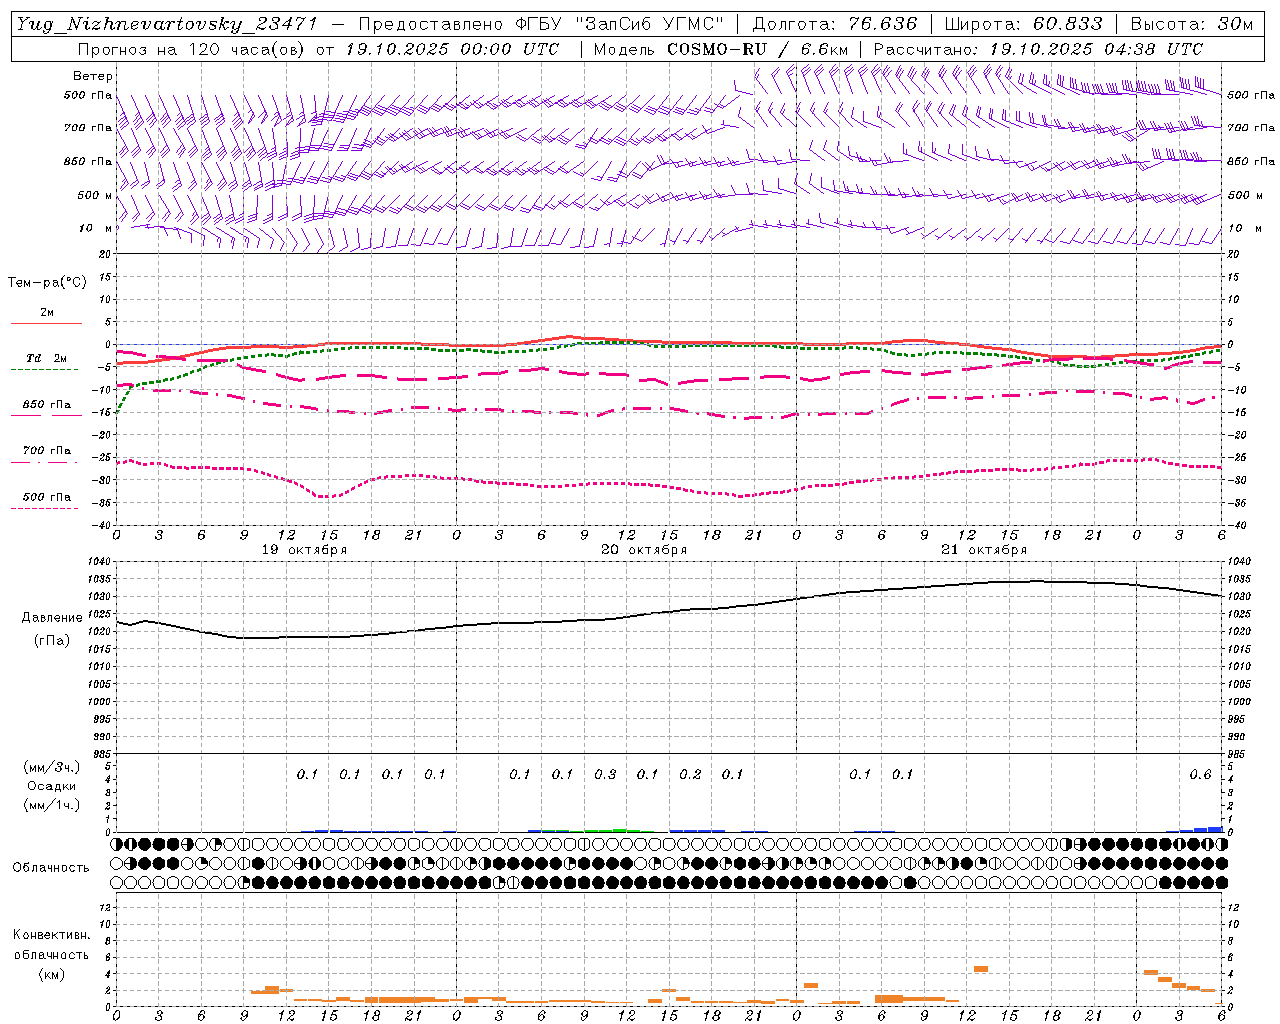Click the 0.2 precipitation value
Image resolution: width=1280 pixels, height=1024 pixels.
pos(690,774)
